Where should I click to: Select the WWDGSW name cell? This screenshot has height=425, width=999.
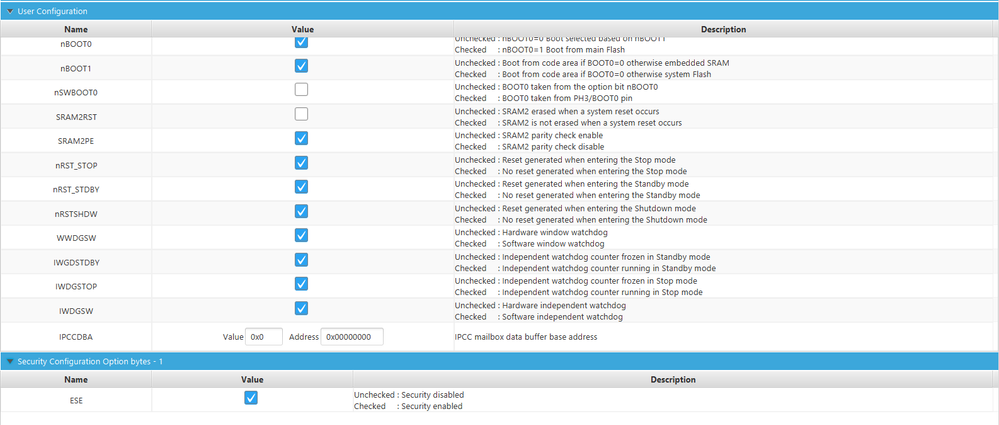coord(76,238)
